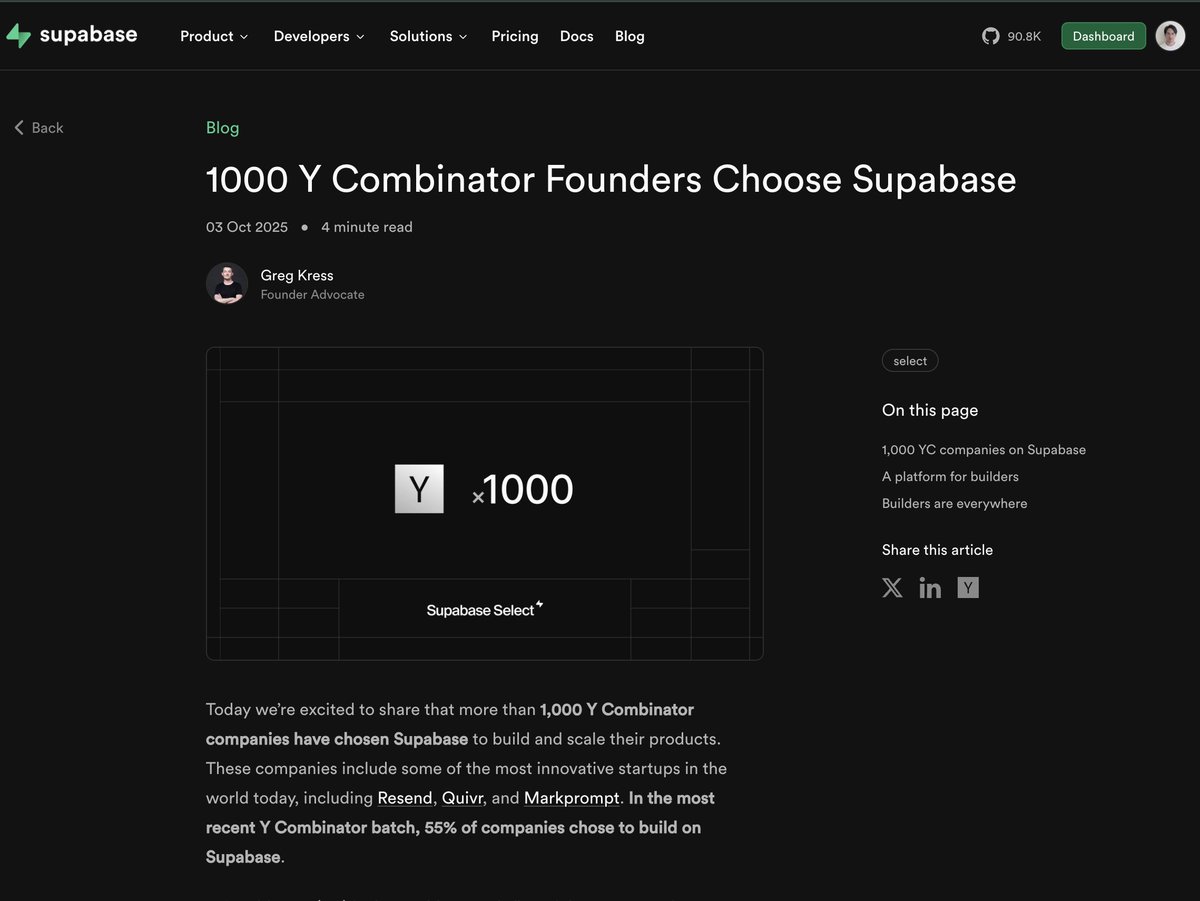Click the Greg Kress author name
Viewport: 1200px width, 901px height.
(297, 275)
